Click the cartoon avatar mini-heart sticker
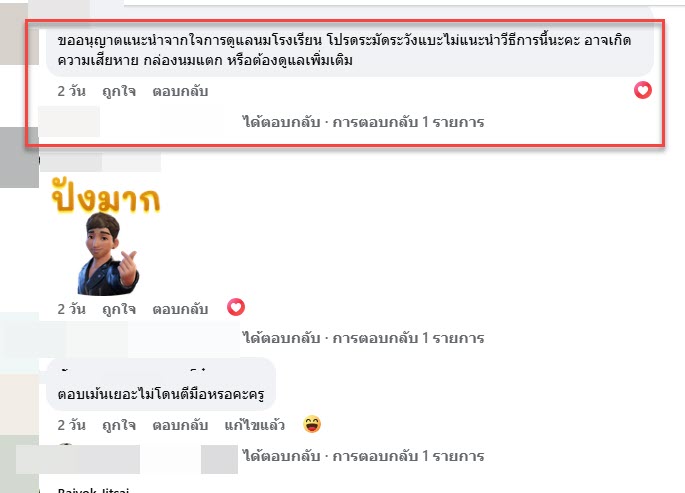The image size is (685, 493). click(x=108, y=254)
